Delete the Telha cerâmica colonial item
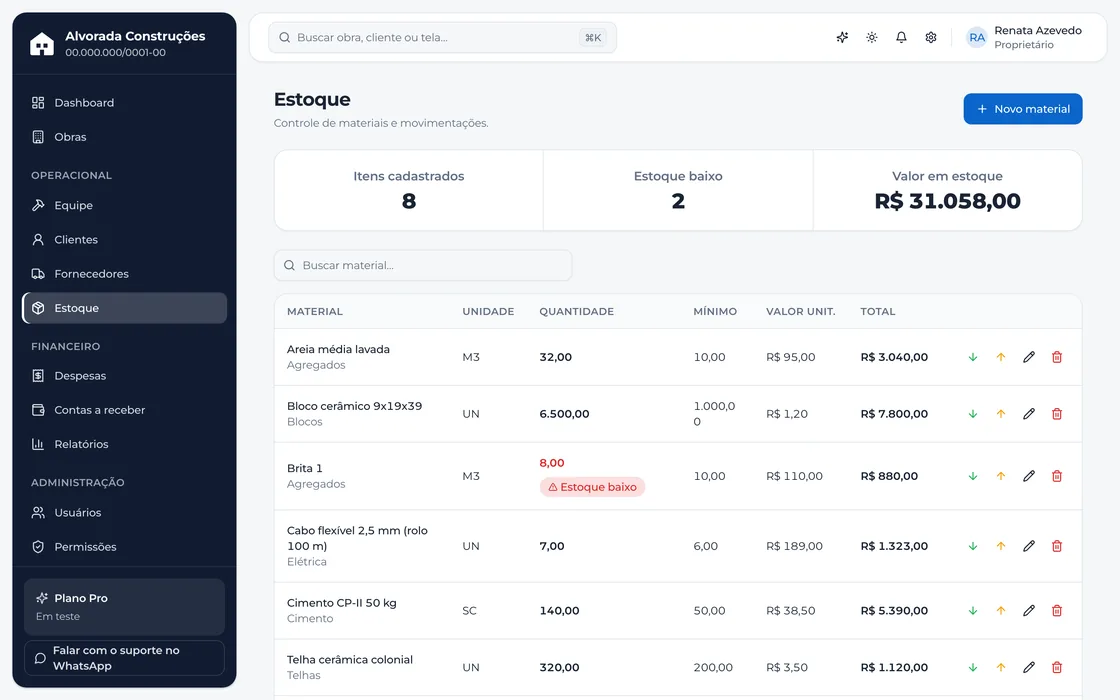This screenshot has height=700, width=1120. coord(1056,667)
